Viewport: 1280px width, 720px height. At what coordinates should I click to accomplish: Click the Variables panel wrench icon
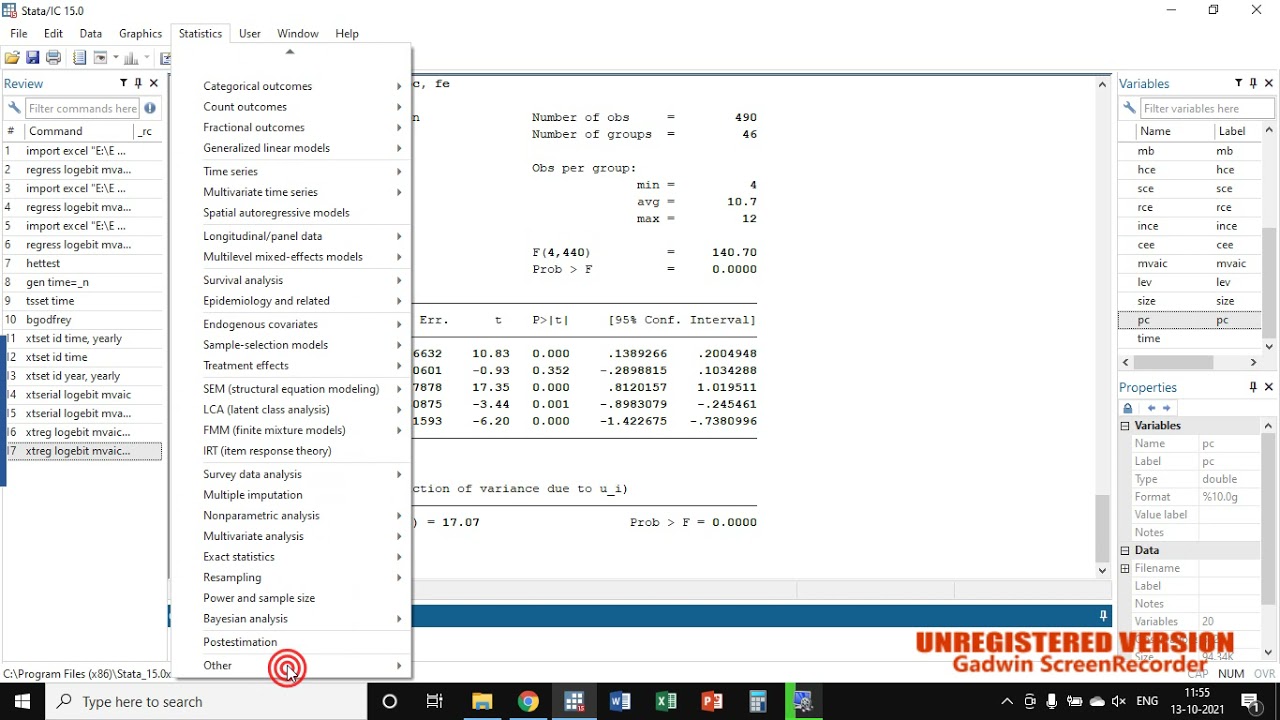click(x=1129, y=108)
